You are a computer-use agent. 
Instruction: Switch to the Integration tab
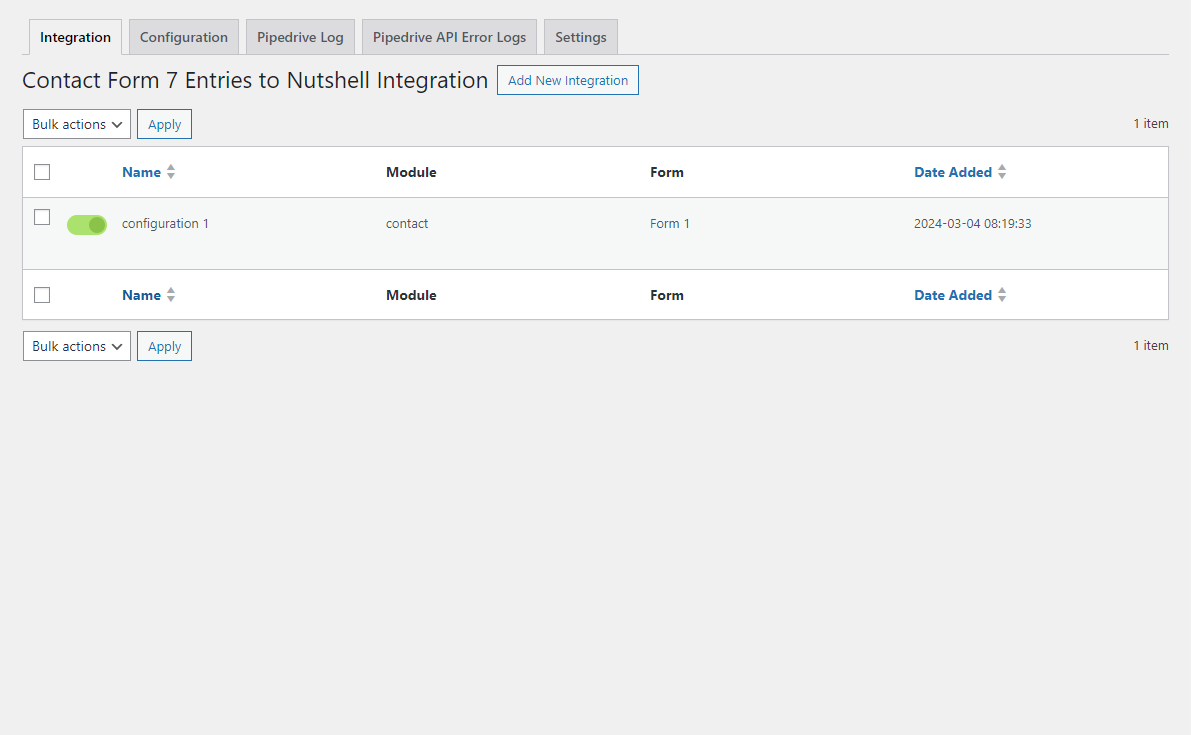click(75, 37)
